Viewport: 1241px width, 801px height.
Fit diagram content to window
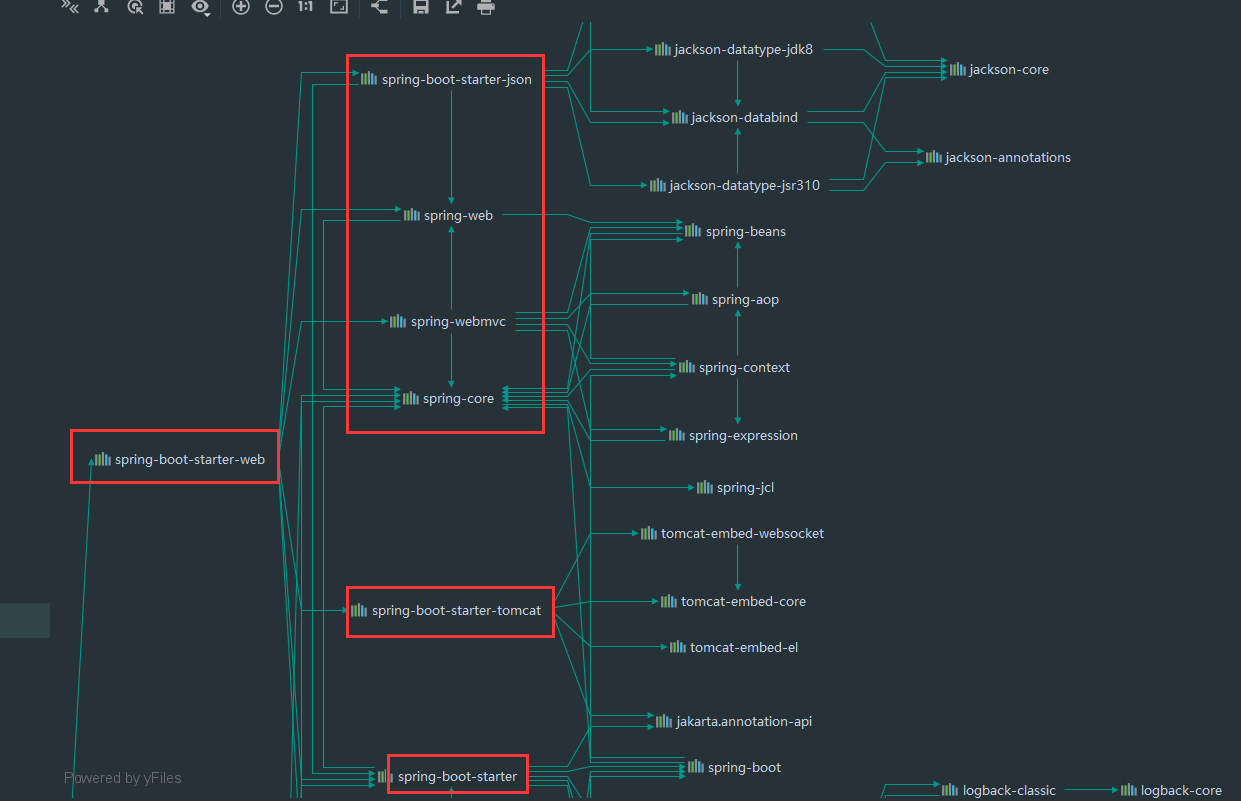pyautogui.click(x=339, y=7)
